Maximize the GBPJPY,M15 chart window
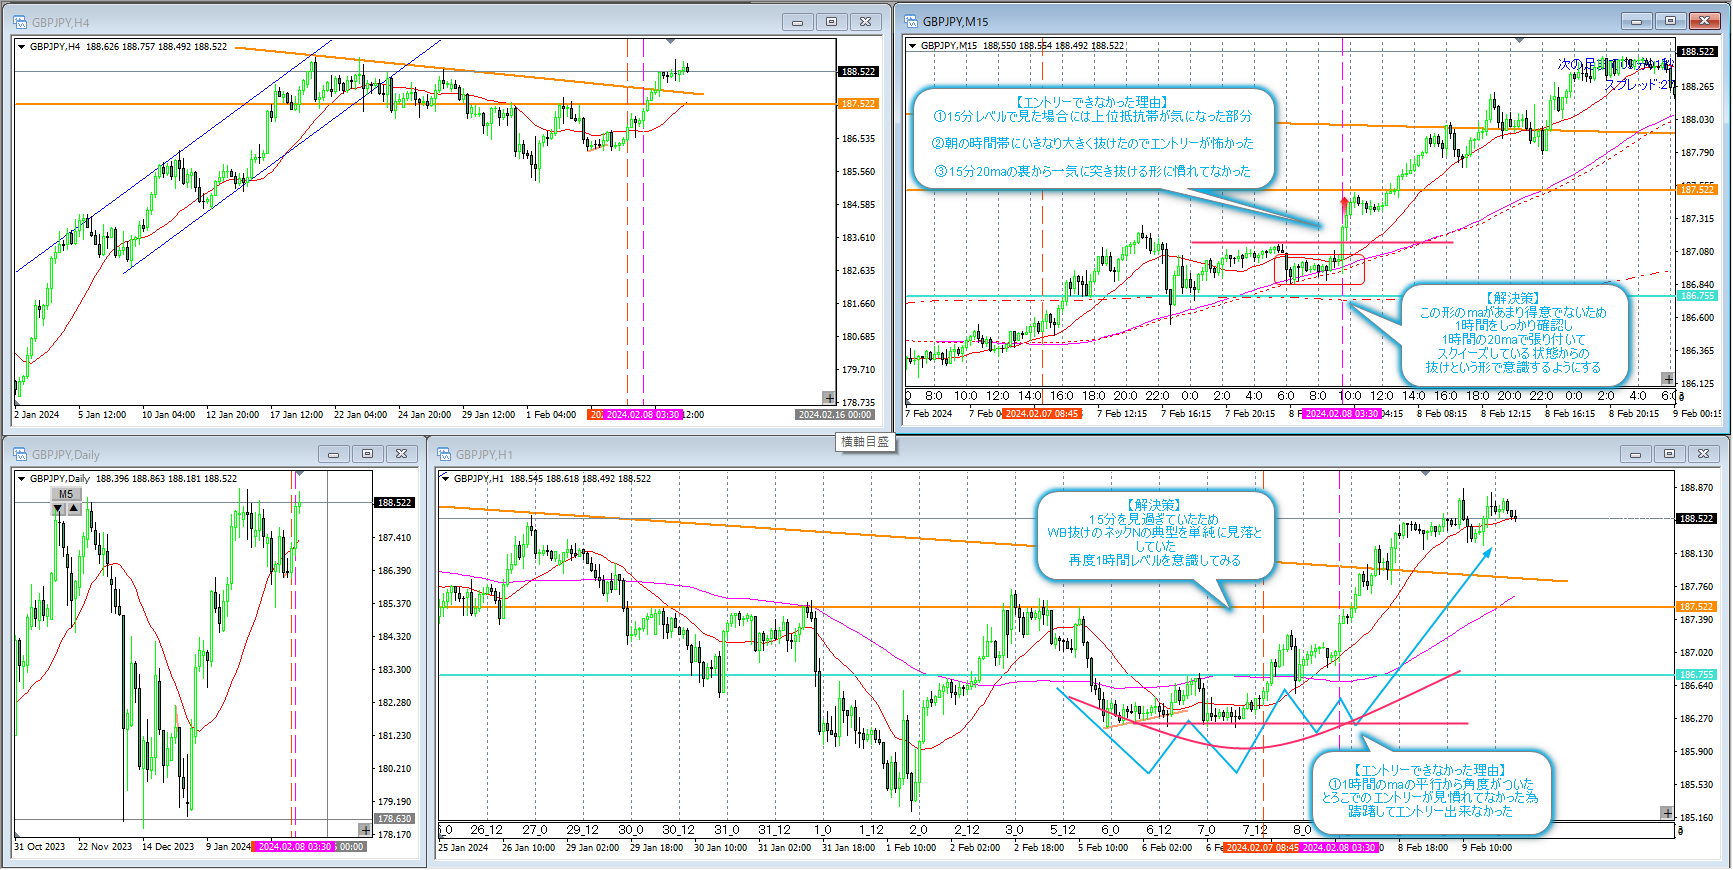 pos(1670,21)
